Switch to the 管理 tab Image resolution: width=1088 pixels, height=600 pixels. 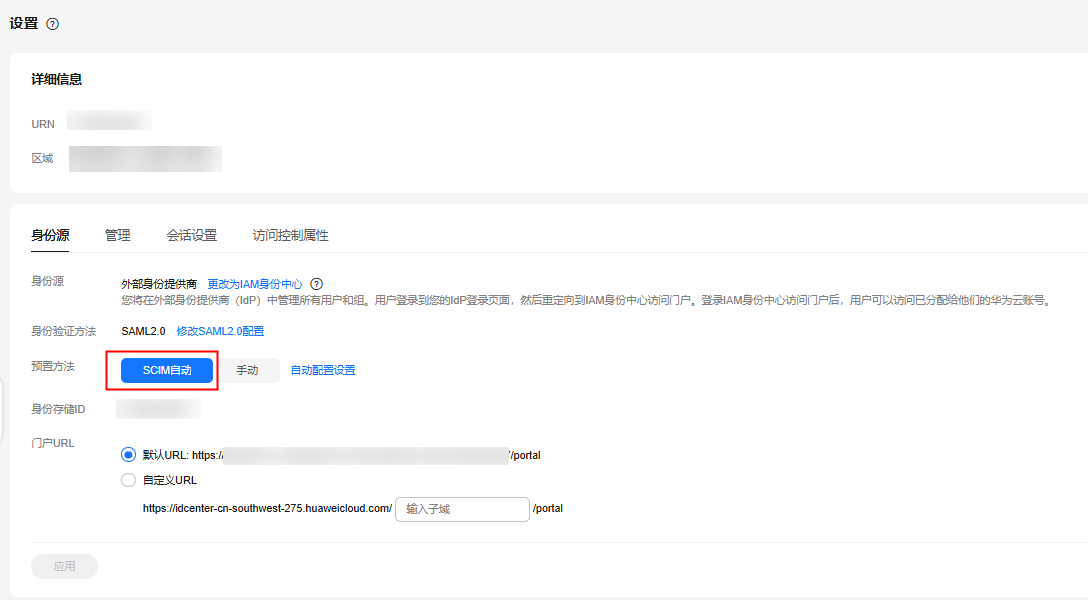(118, 236)
